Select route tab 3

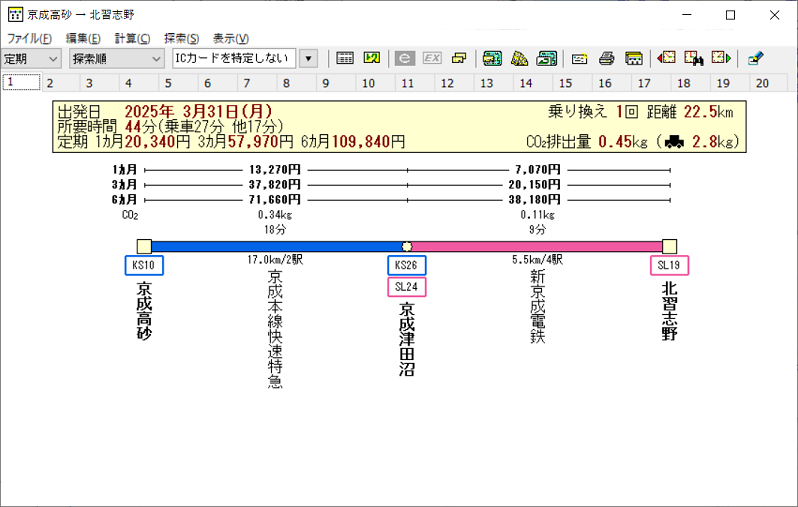click(99, 83)
